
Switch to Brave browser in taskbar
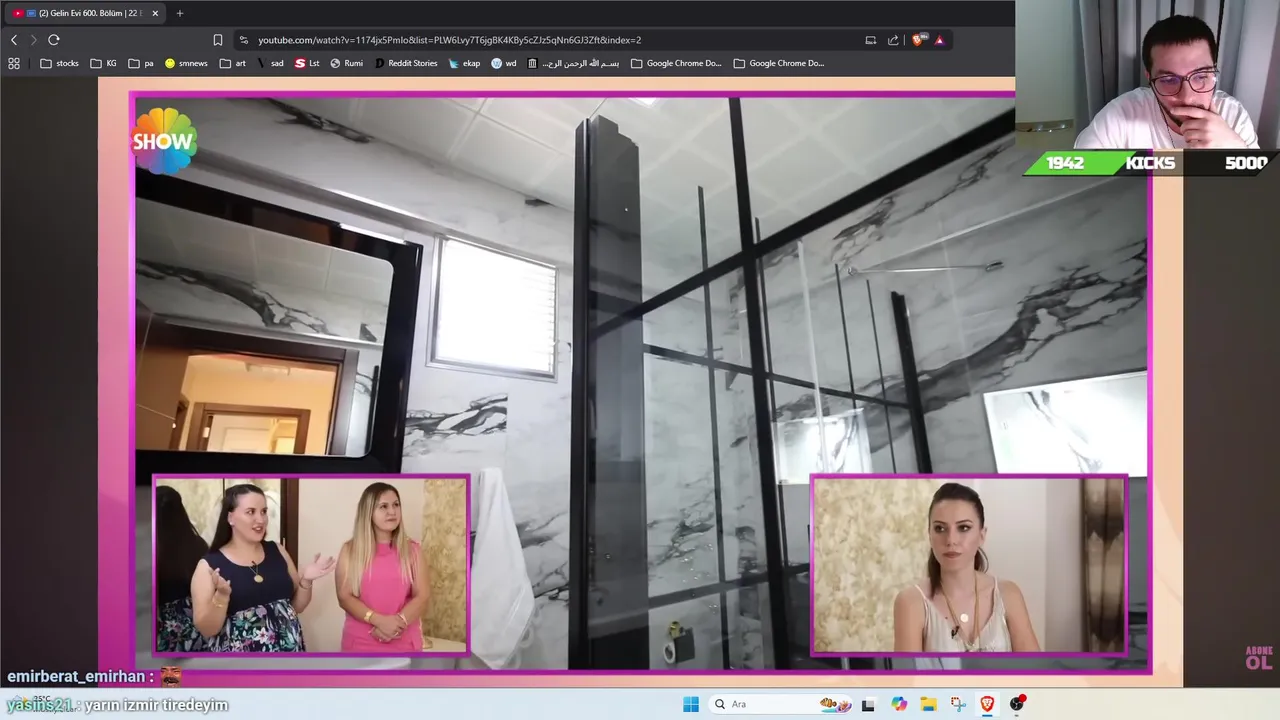pyautogui.click(x=987, y=704)
